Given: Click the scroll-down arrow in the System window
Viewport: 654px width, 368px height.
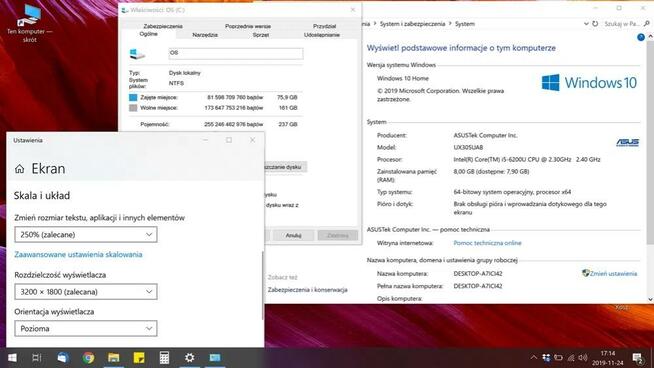Looking at the screenshot, I should [x=650, y=299].
